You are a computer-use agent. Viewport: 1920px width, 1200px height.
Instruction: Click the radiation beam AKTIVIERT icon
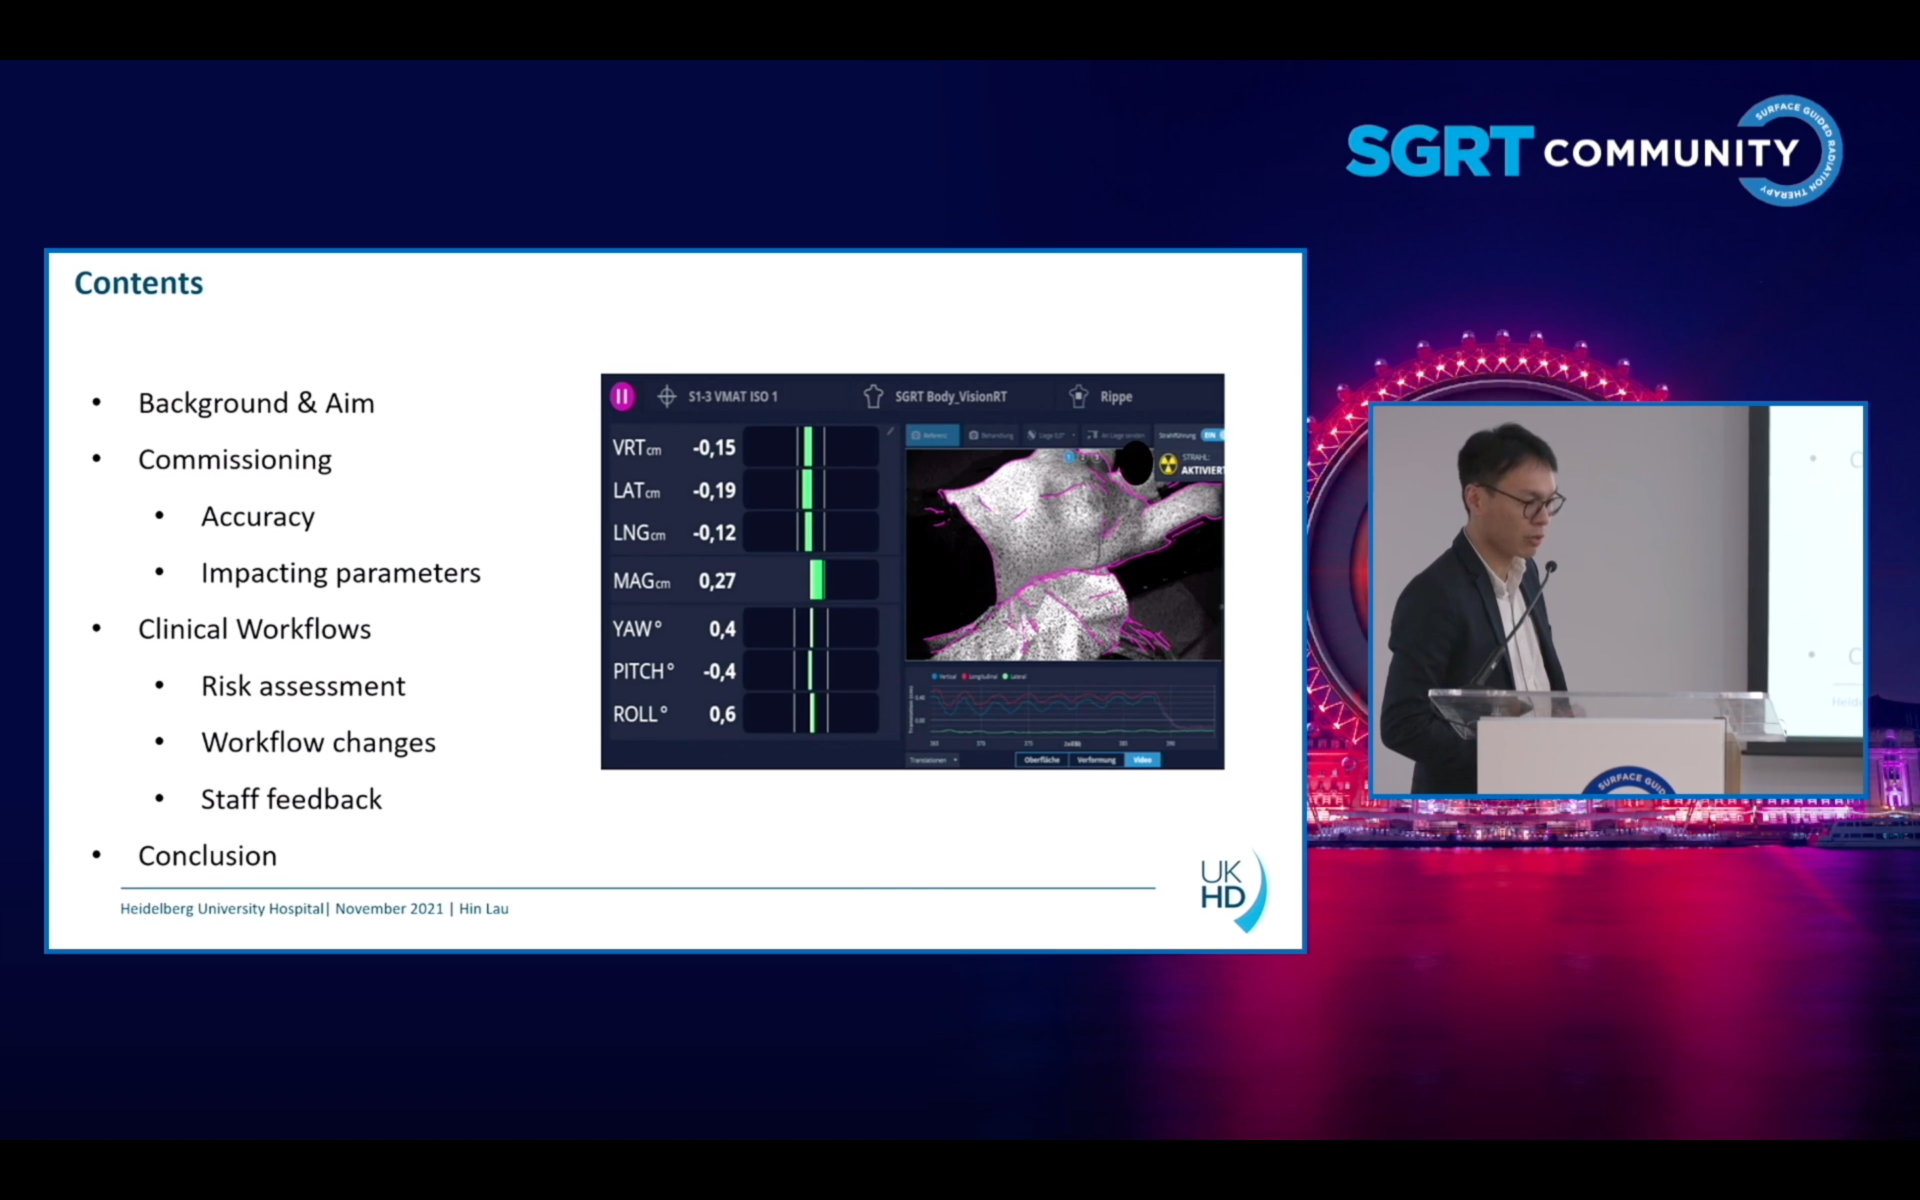1168,464
